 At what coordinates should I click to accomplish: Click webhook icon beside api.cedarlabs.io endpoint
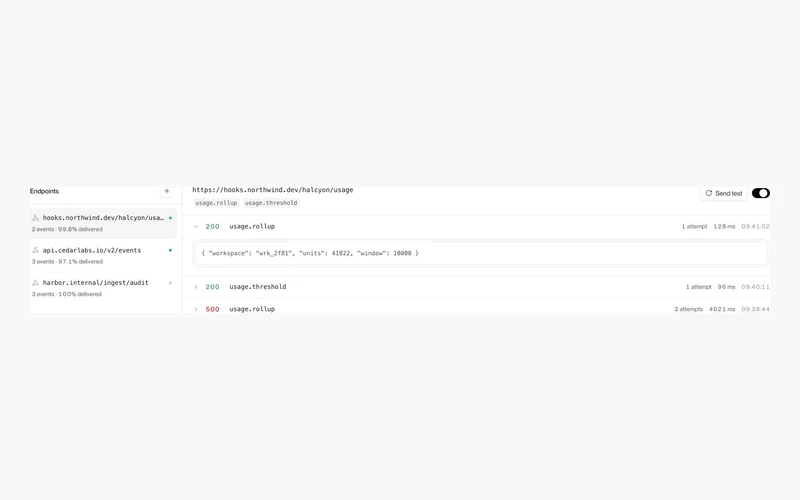click(35, 251)
